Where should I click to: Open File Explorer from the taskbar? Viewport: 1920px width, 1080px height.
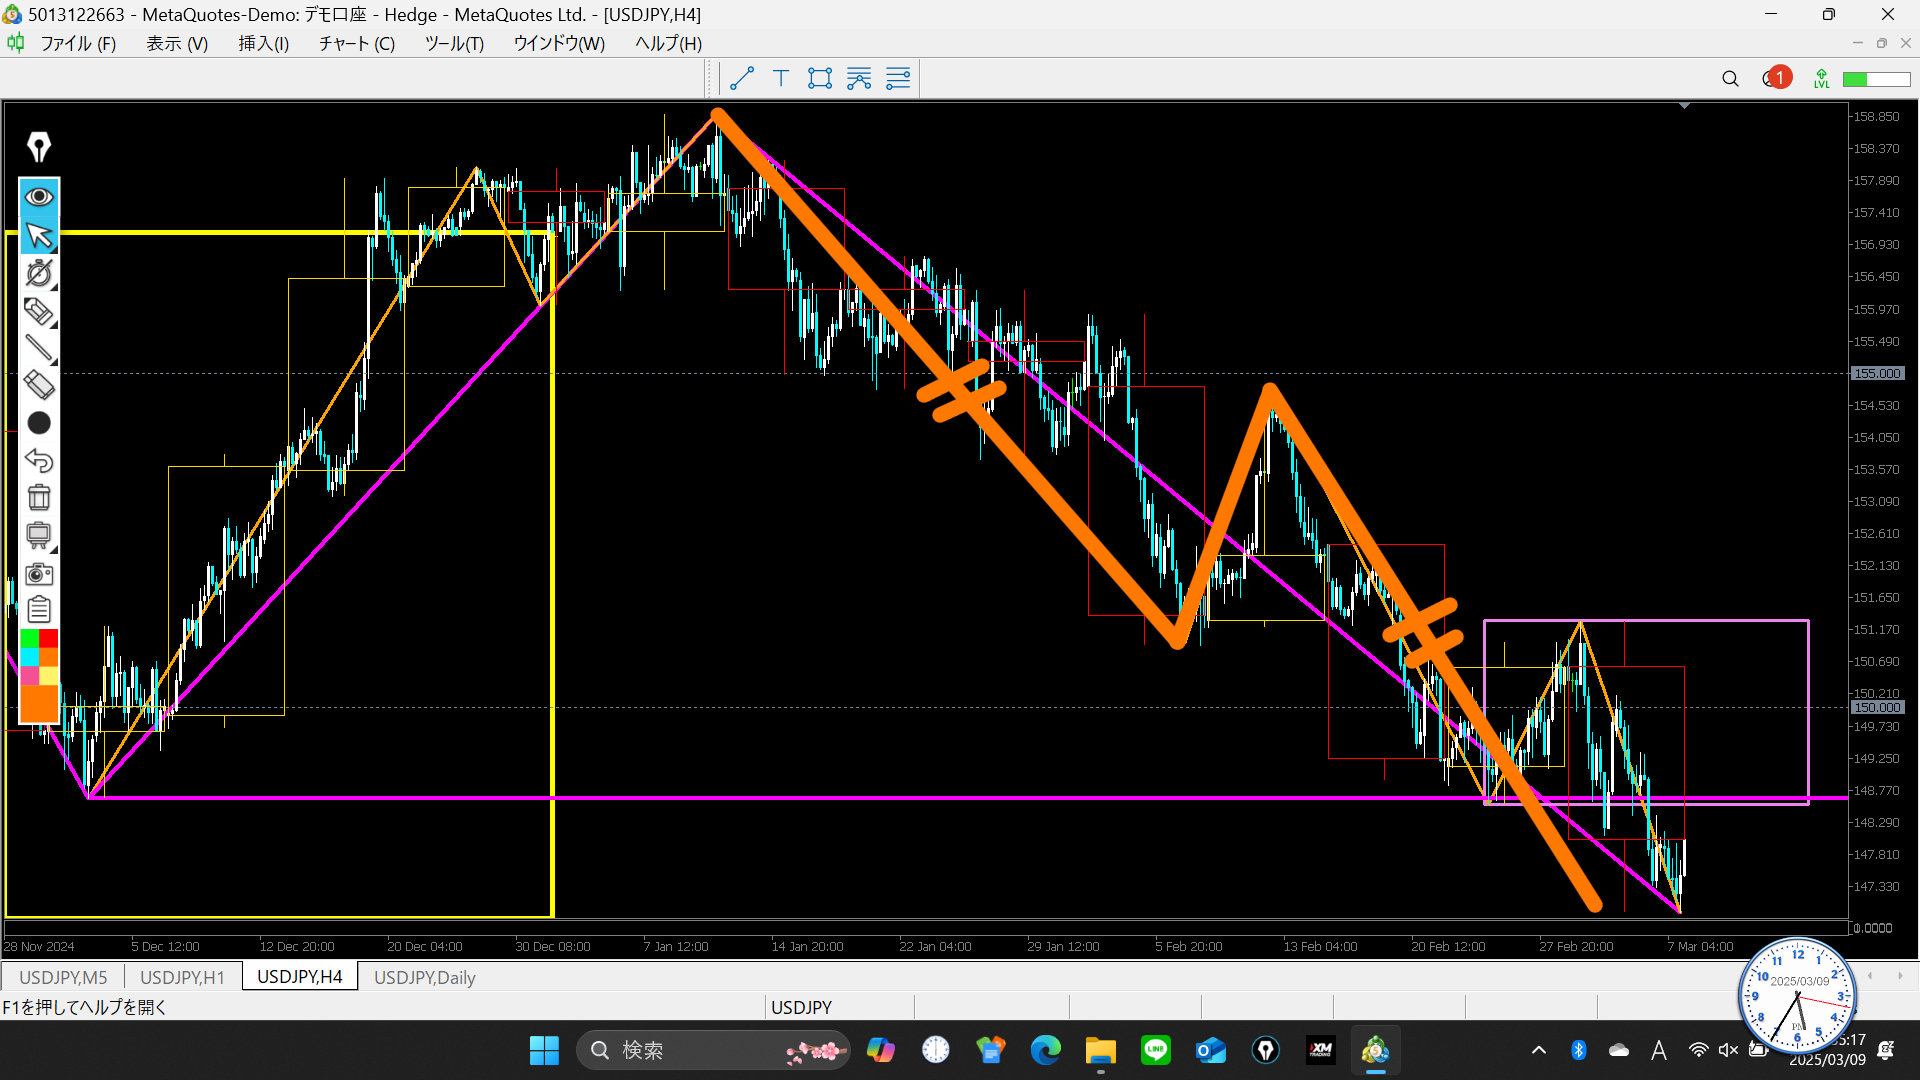click(x=1101, y=1050)
